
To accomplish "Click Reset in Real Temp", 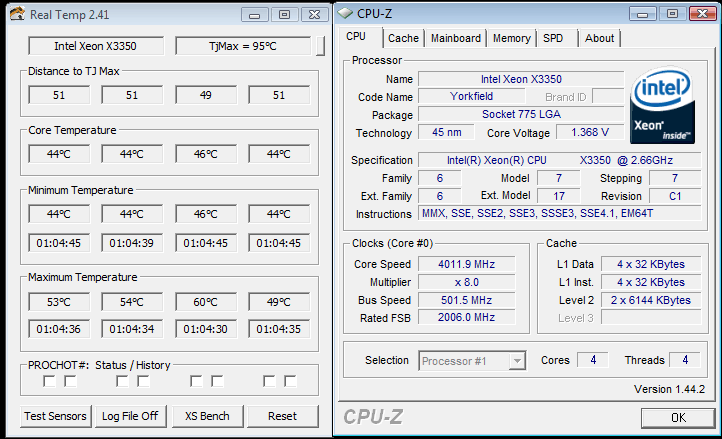I will tap(283, 416).
